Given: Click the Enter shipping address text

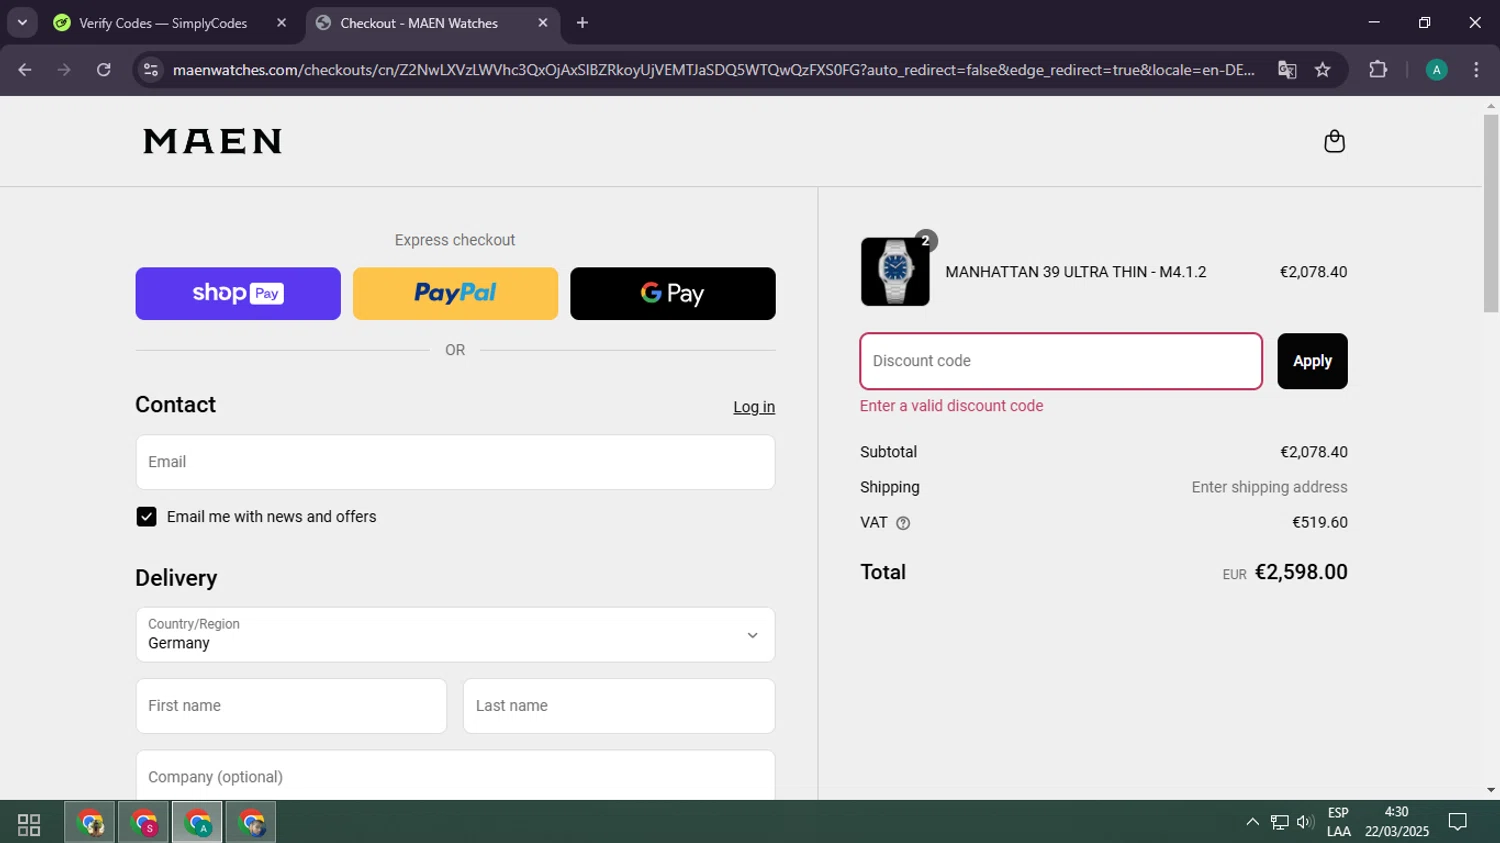Looking at the screenshot, I should click(x=1269, y=487).
